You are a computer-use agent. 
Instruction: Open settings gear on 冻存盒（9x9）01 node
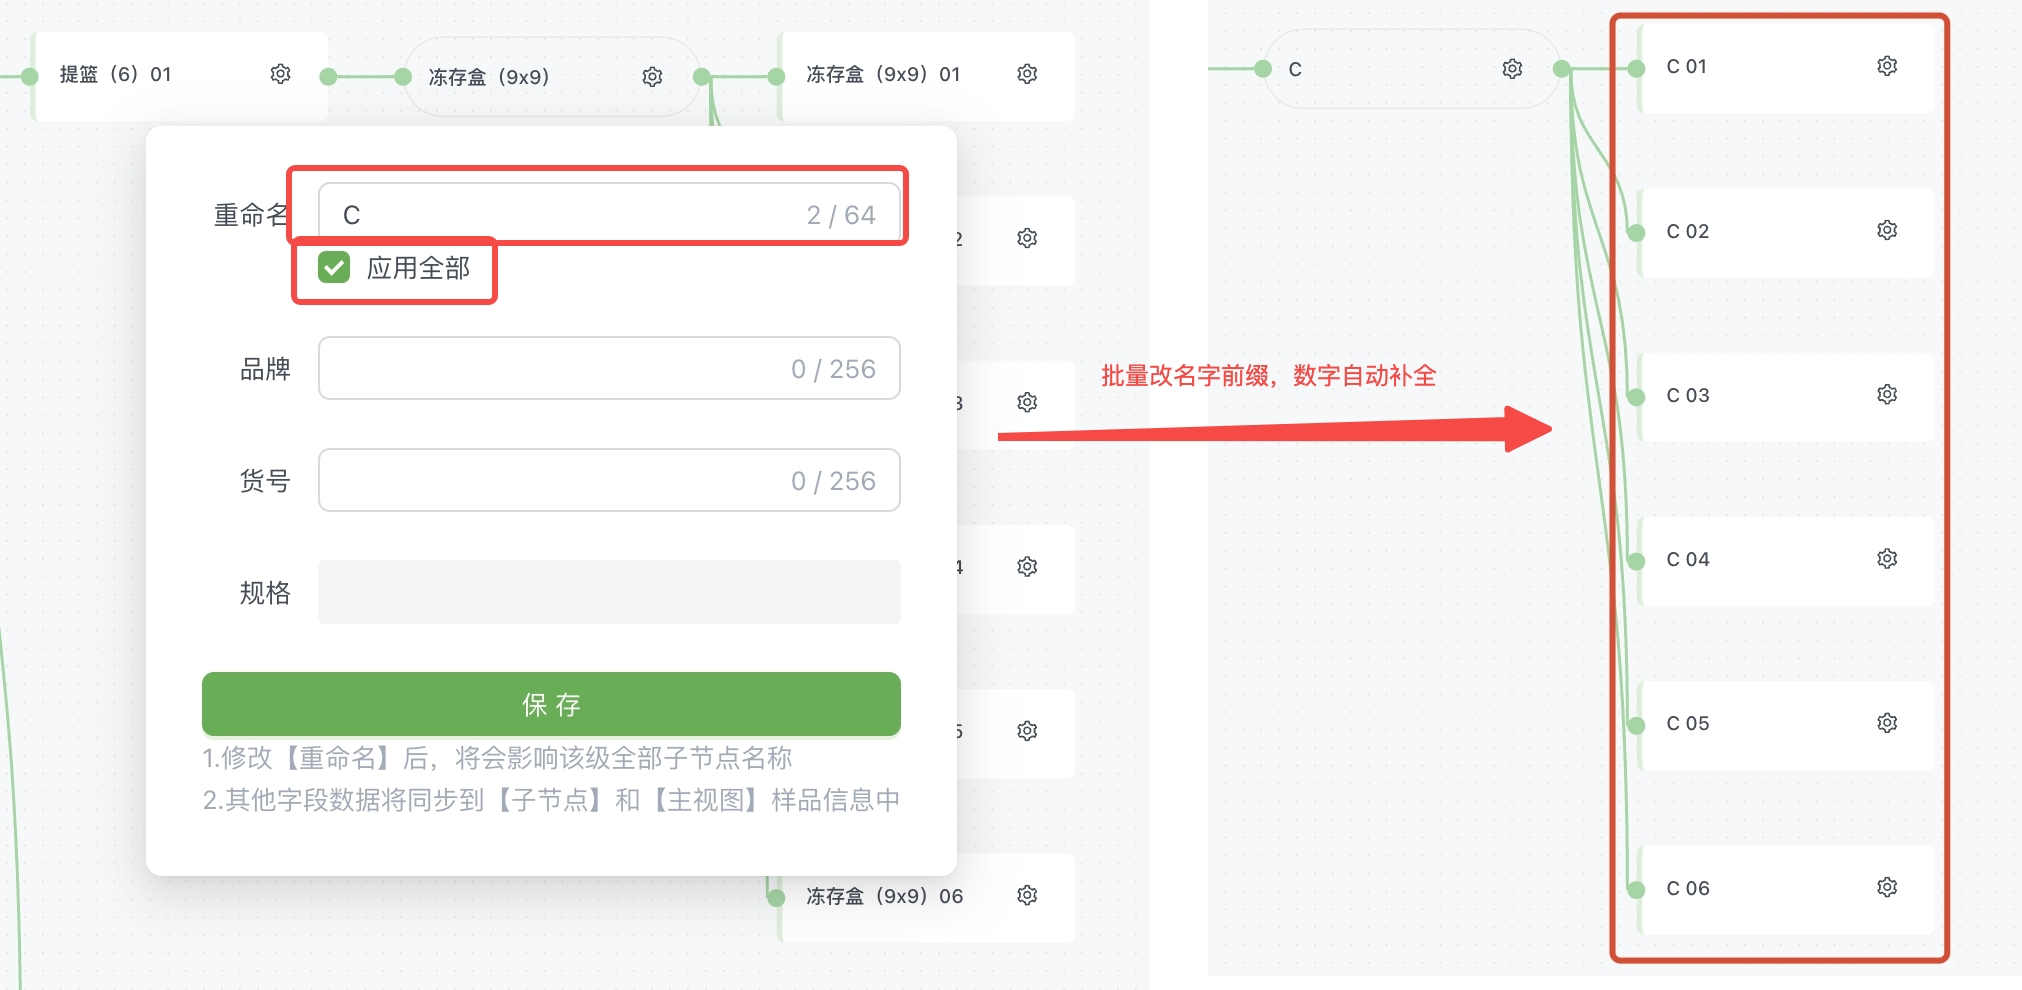(x=1026, y=74)
